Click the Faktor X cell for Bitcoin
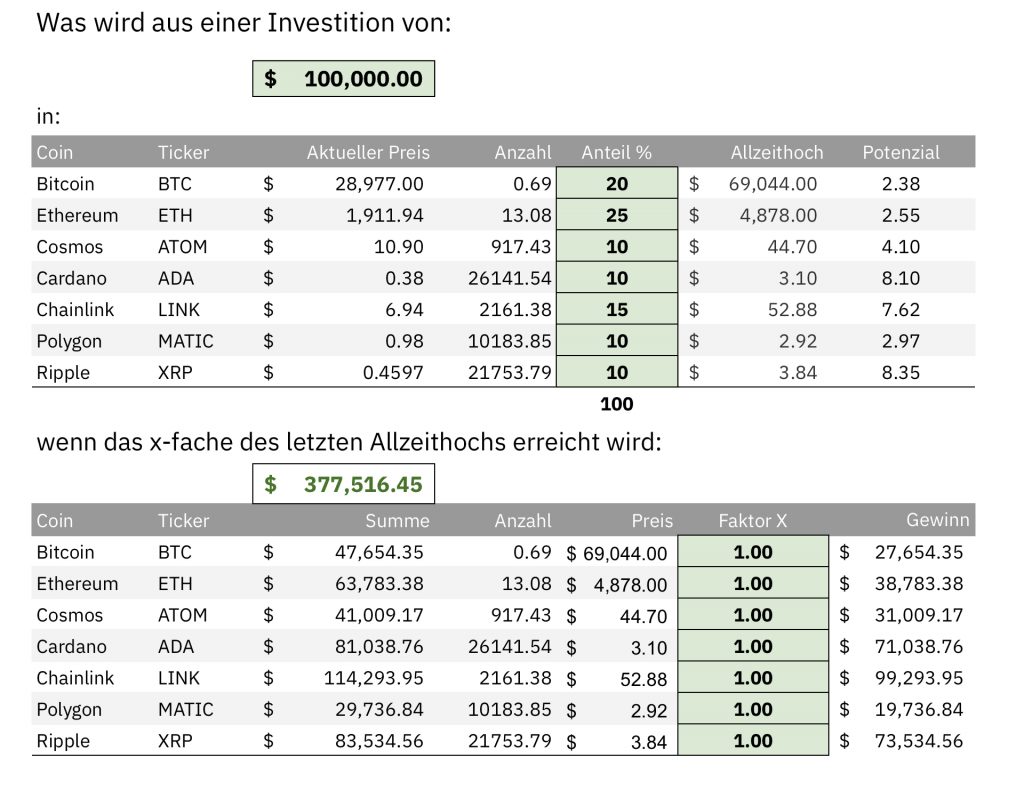 (753, 552)
